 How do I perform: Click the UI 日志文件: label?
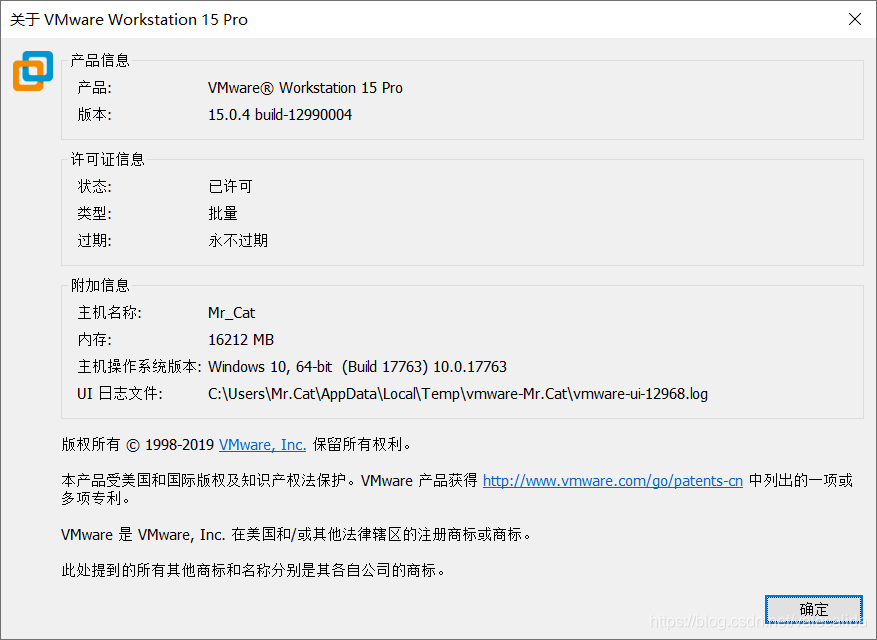120,394
